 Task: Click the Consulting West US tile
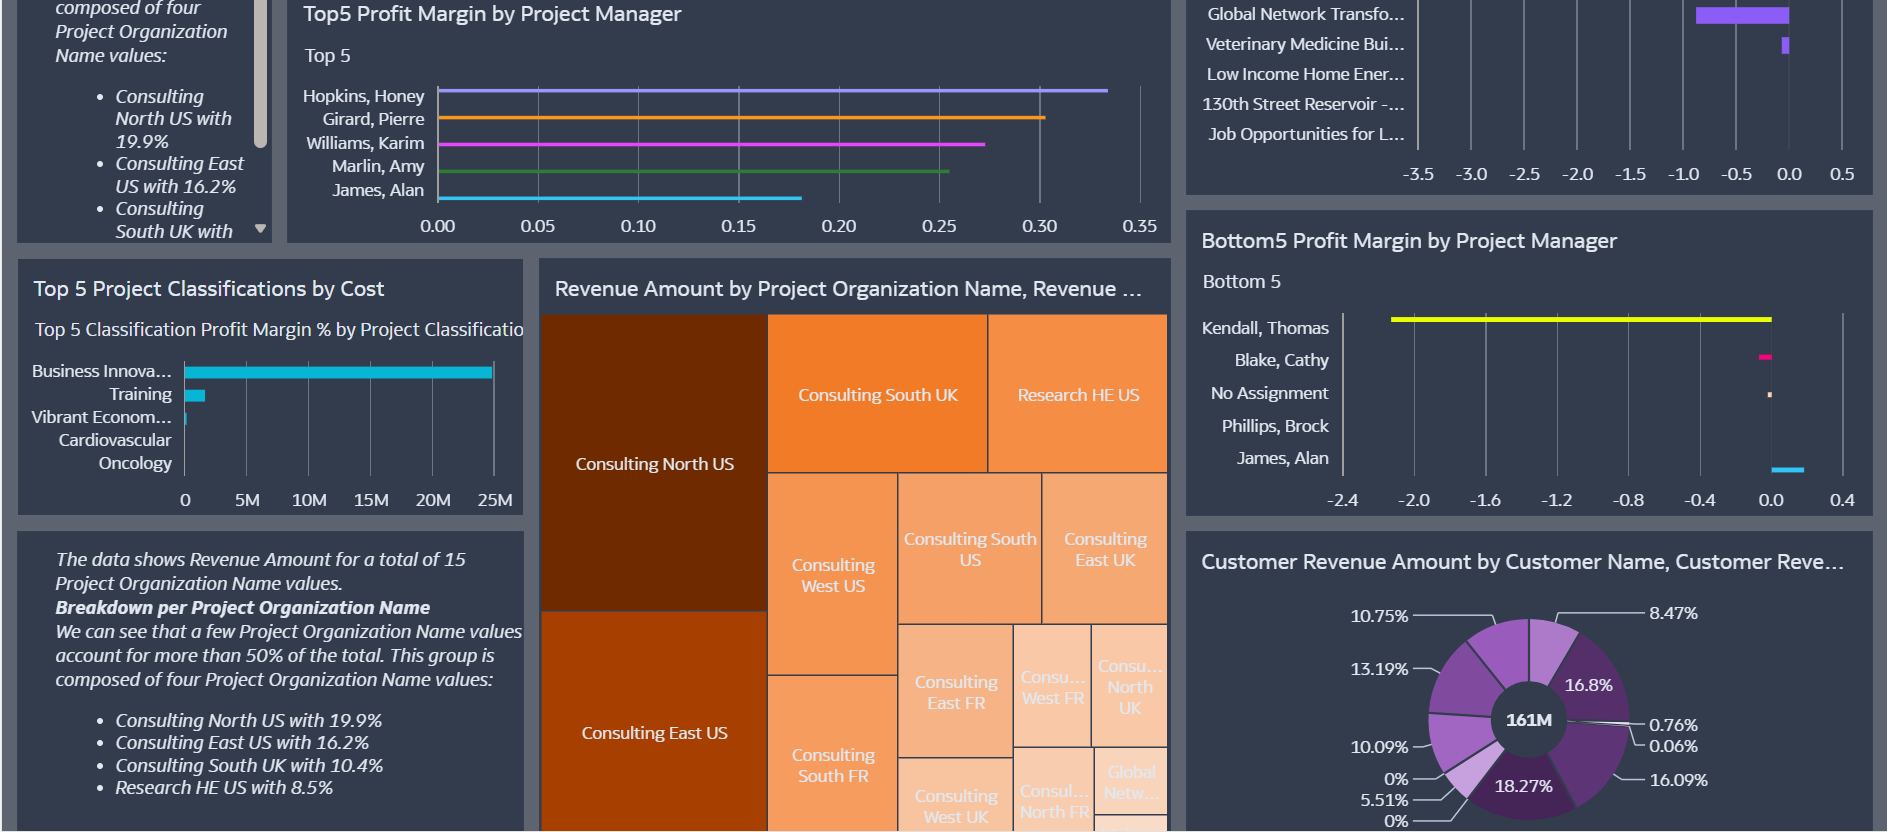pos(832,574)
